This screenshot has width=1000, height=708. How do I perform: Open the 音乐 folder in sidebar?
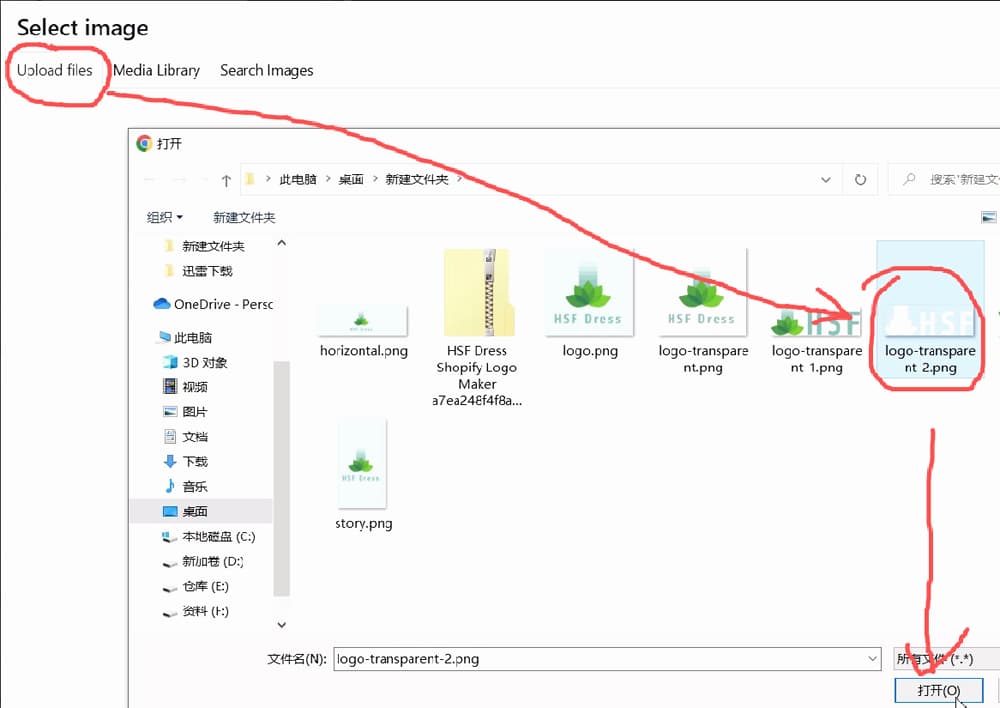[186, 487]
